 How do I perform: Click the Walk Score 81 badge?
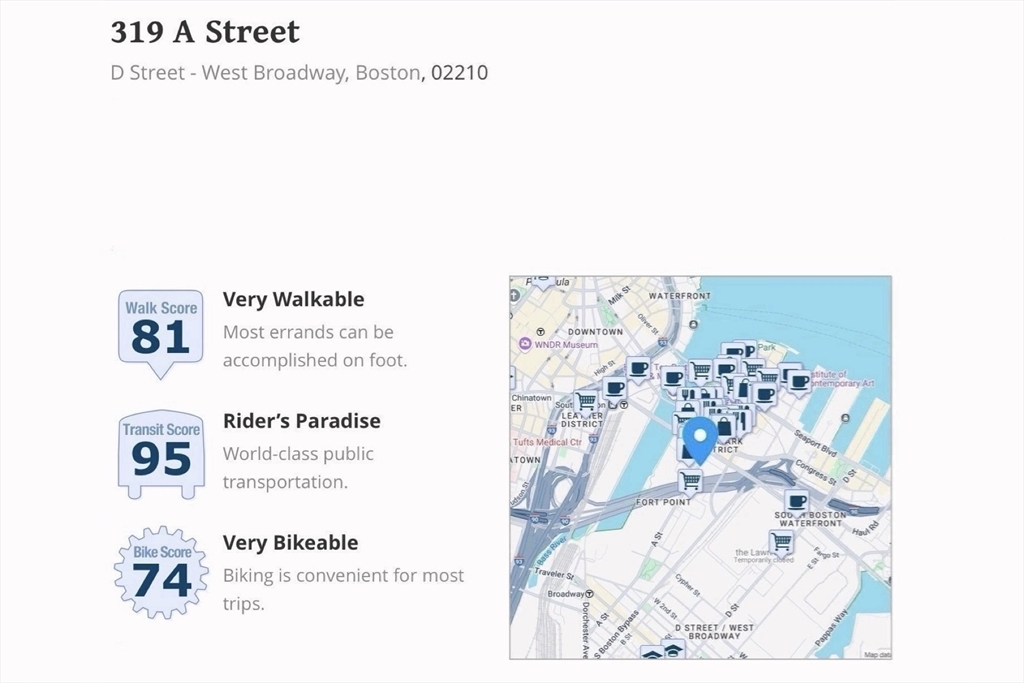(161, 334)
